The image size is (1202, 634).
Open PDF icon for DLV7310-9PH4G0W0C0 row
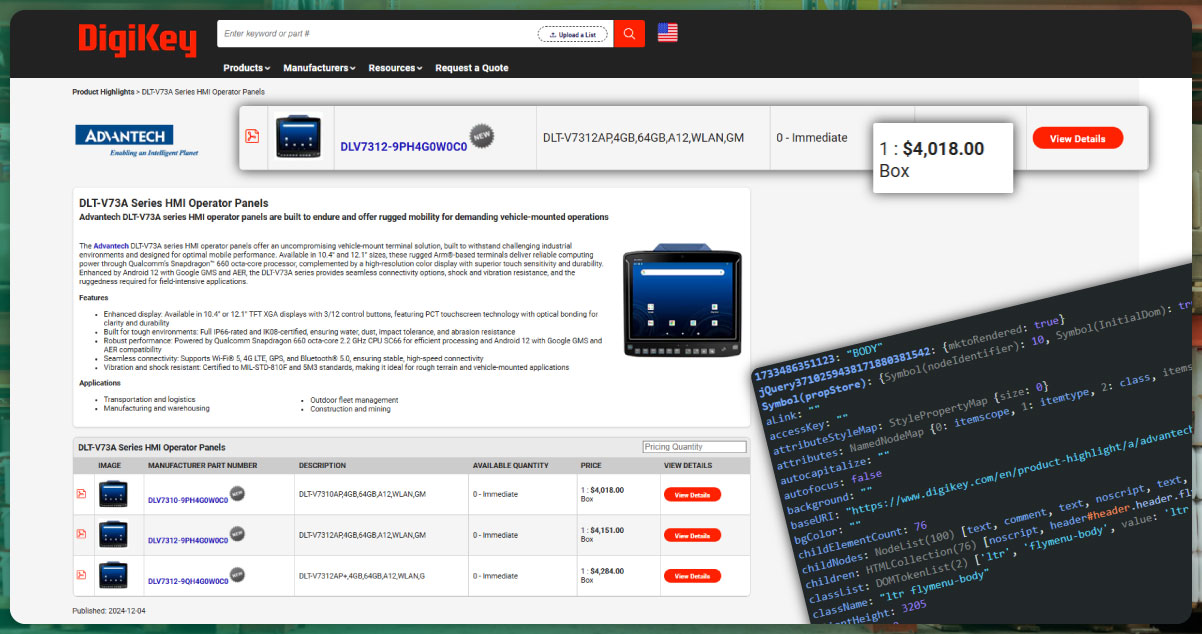[x=81, y=494]
